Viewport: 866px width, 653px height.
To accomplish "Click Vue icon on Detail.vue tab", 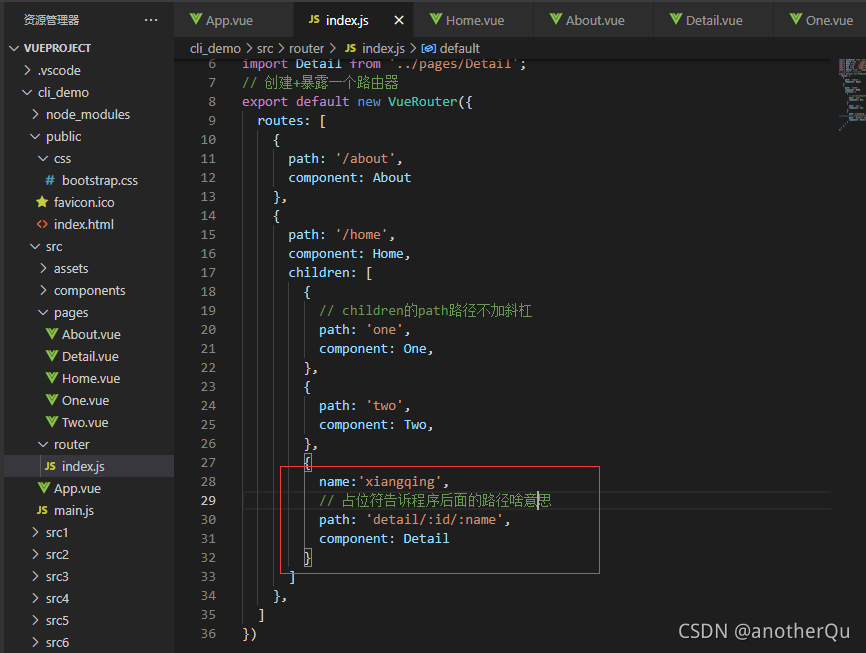I will 676,19.
